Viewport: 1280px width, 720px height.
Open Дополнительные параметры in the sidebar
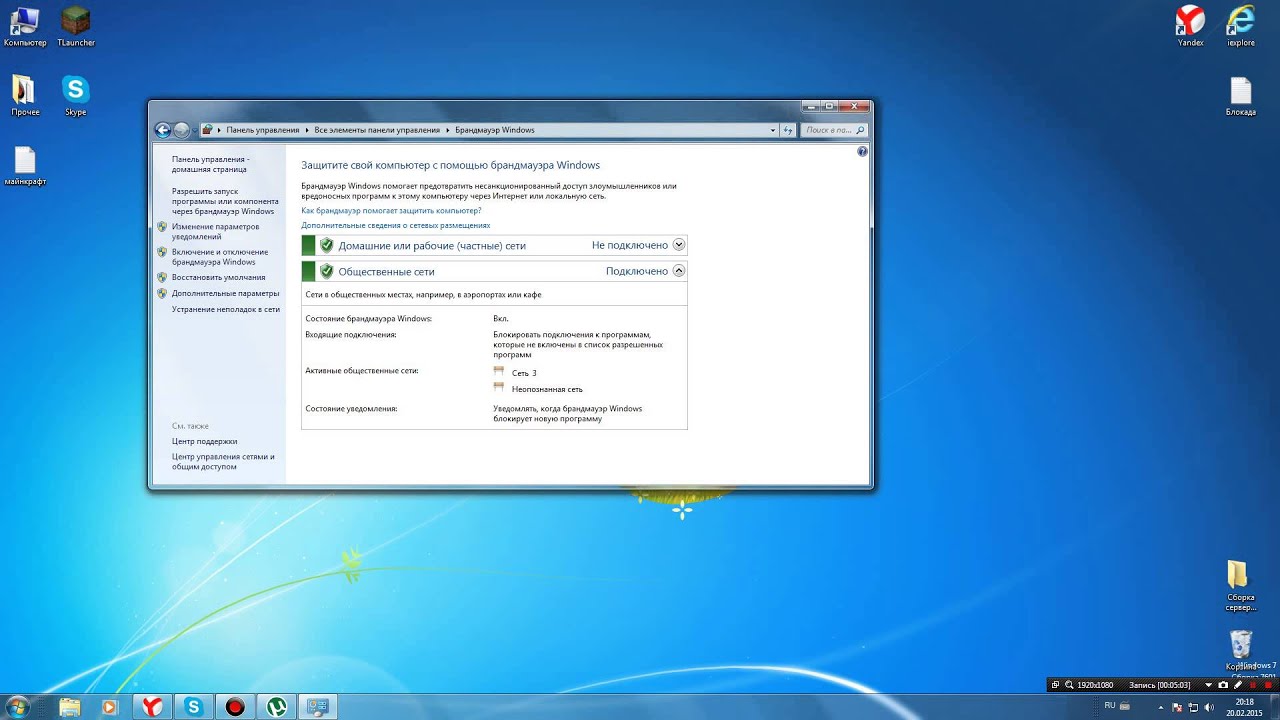[225, 293]
